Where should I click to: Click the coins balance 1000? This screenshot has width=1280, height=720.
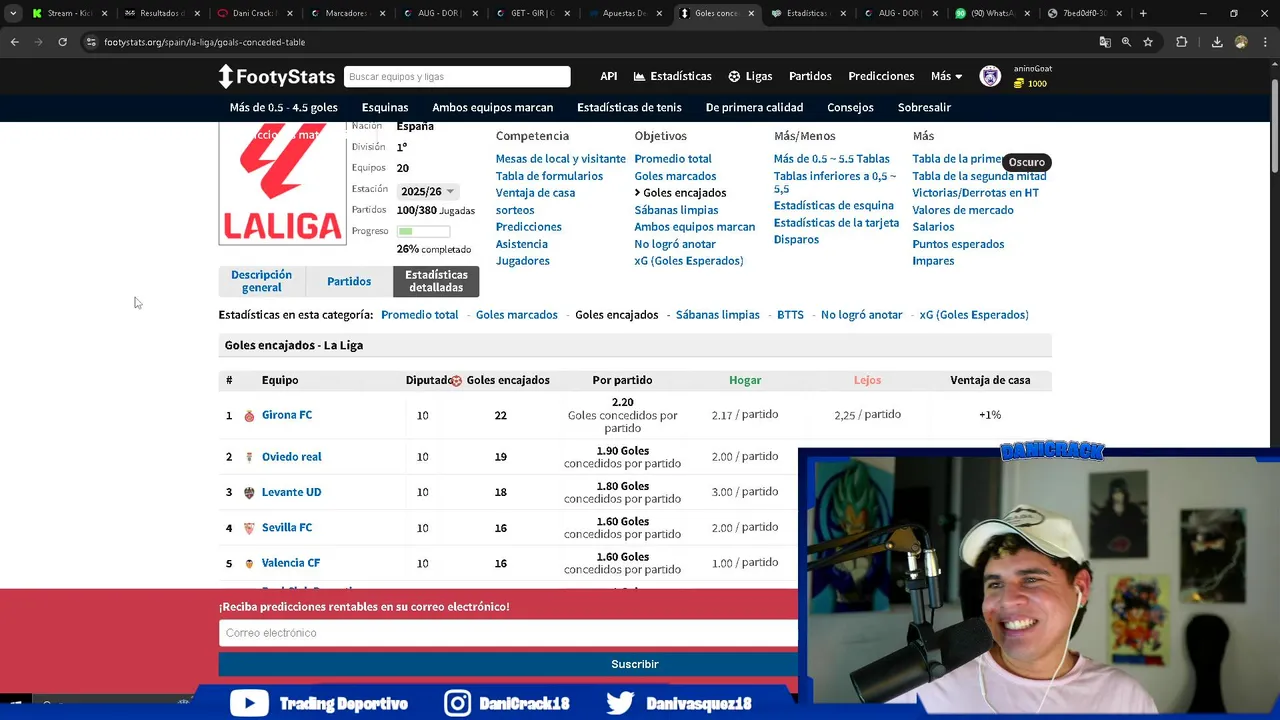click(x=1031, y=84)
